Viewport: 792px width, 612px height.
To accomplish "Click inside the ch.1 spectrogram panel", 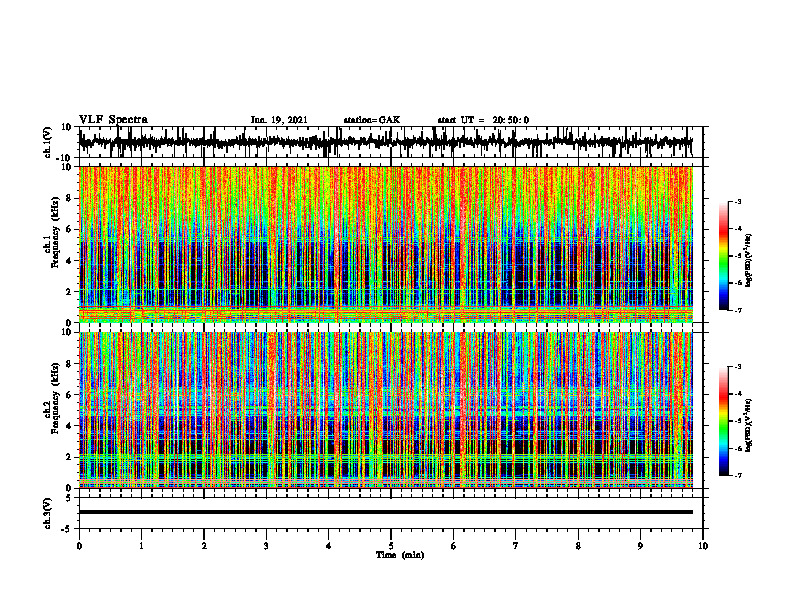I will (386, 244).
